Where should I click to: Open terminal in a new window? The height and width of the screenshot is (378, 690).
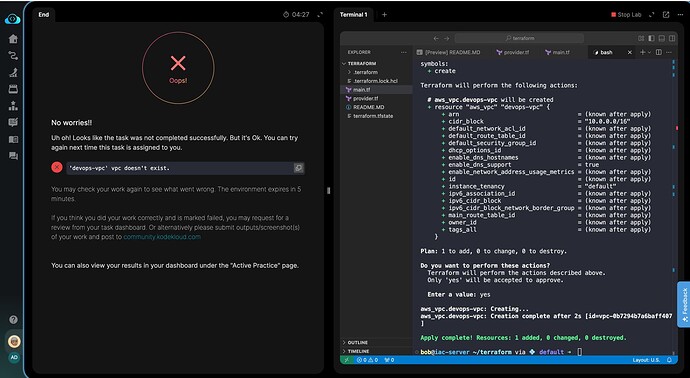pyautogui.click(x=666, y=15)
